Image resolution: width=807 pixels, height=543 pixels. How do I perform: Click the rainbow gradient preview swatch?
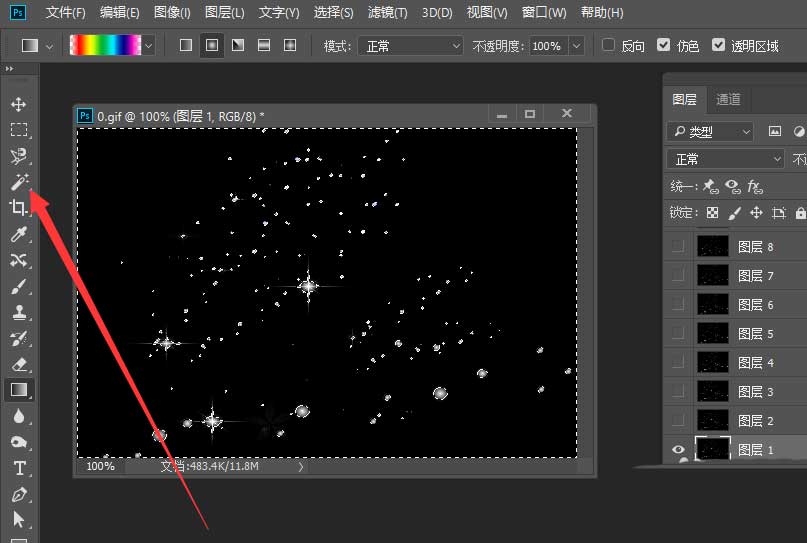tap(106, 45)
